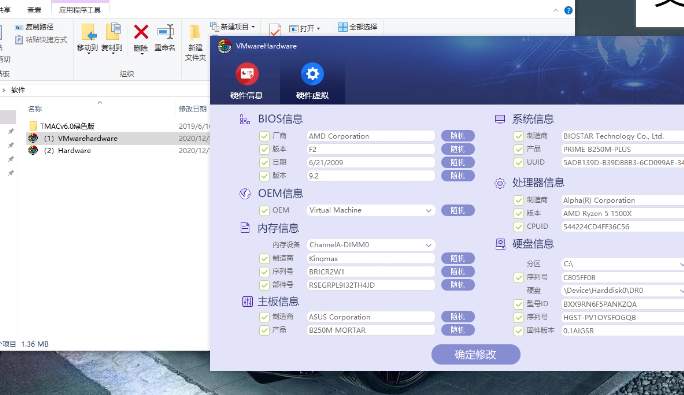This screenshot has width=684, height=395.
Task: Open the 应用程序工具 ribbon tab
Action: 80,10
